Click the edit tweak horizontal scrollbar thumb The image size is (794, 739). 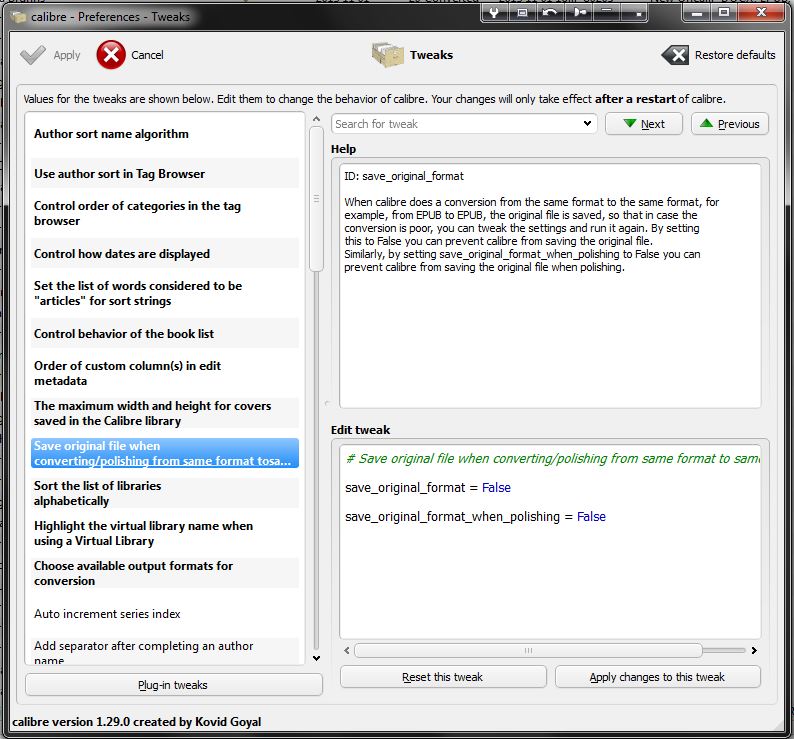pyautogui.click(x=528, y=650)
